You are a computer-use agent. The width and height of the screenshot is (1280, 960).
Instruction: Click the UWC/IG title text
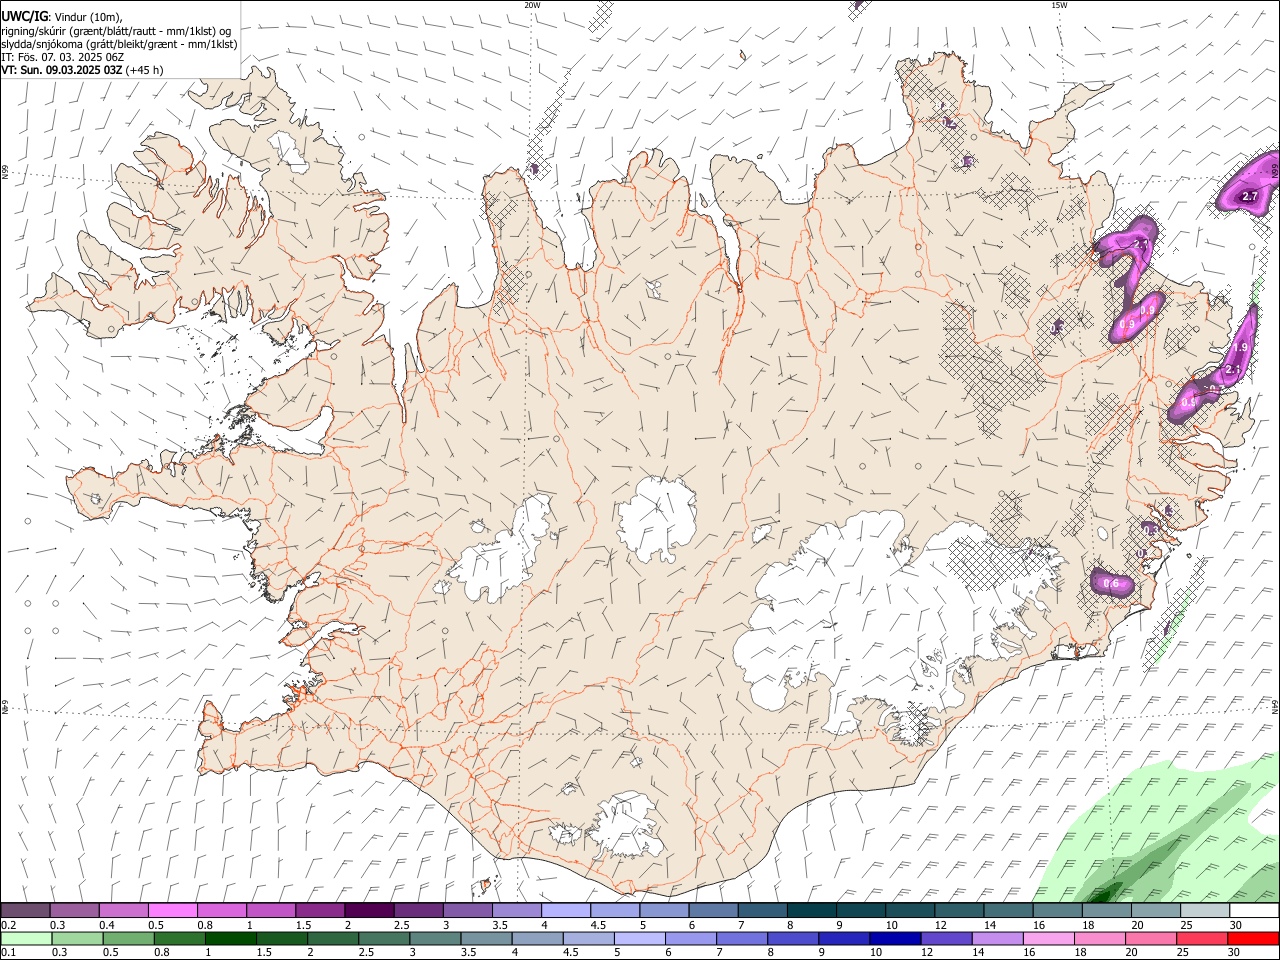coord(23,17)
